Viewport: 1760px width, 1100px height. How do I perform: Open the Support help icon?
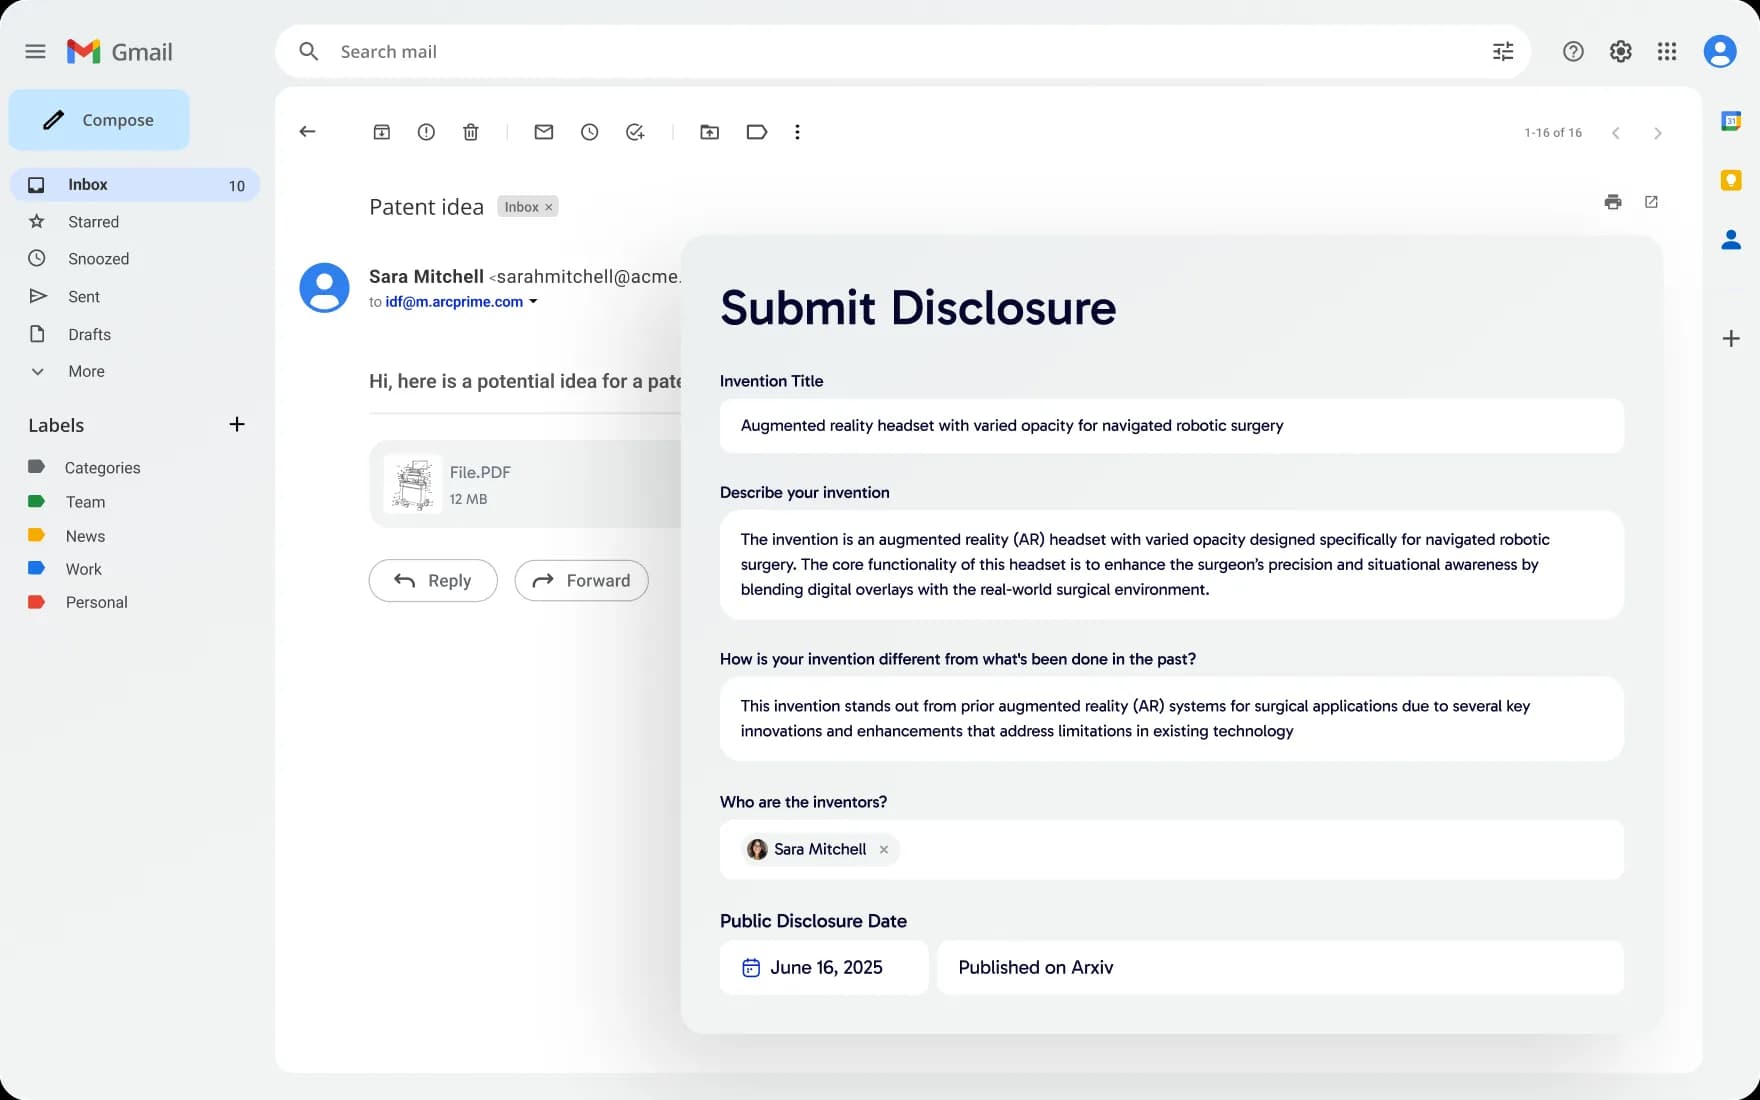[x=1573, y=51]
